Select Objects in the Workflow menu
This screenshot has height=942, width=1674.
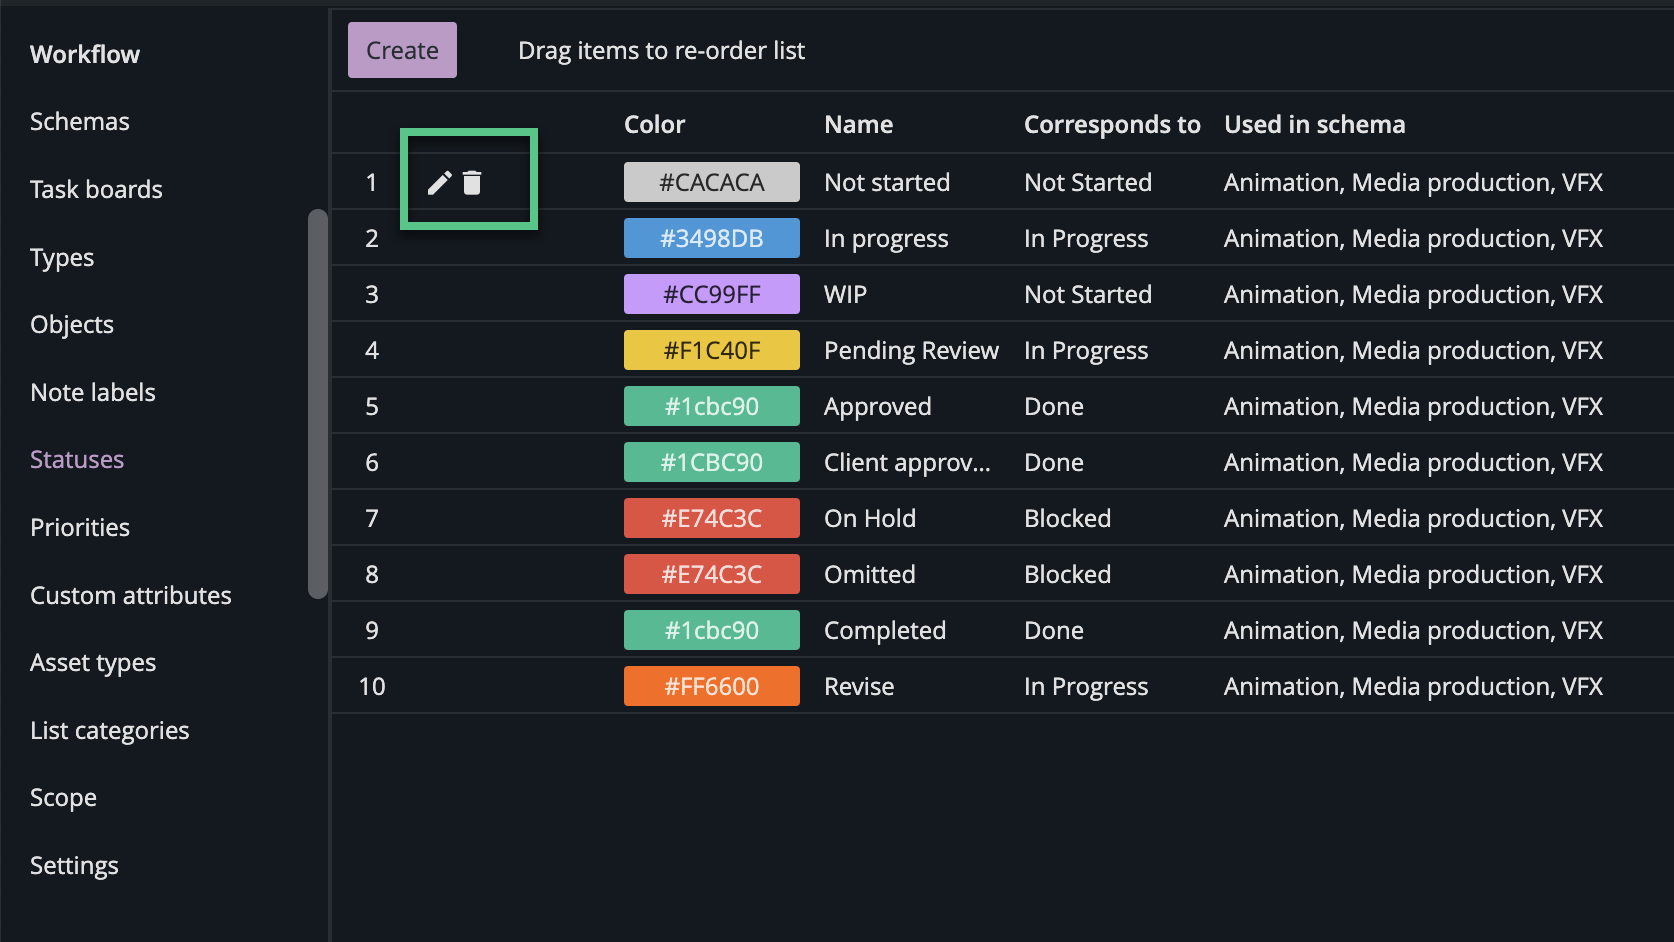point(72,325)
